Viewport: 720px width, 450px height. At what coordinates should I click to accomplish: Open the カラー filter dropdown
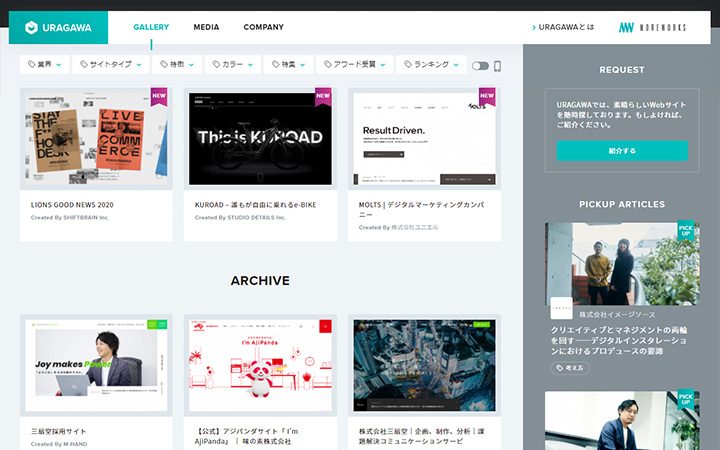pos(233,64)
